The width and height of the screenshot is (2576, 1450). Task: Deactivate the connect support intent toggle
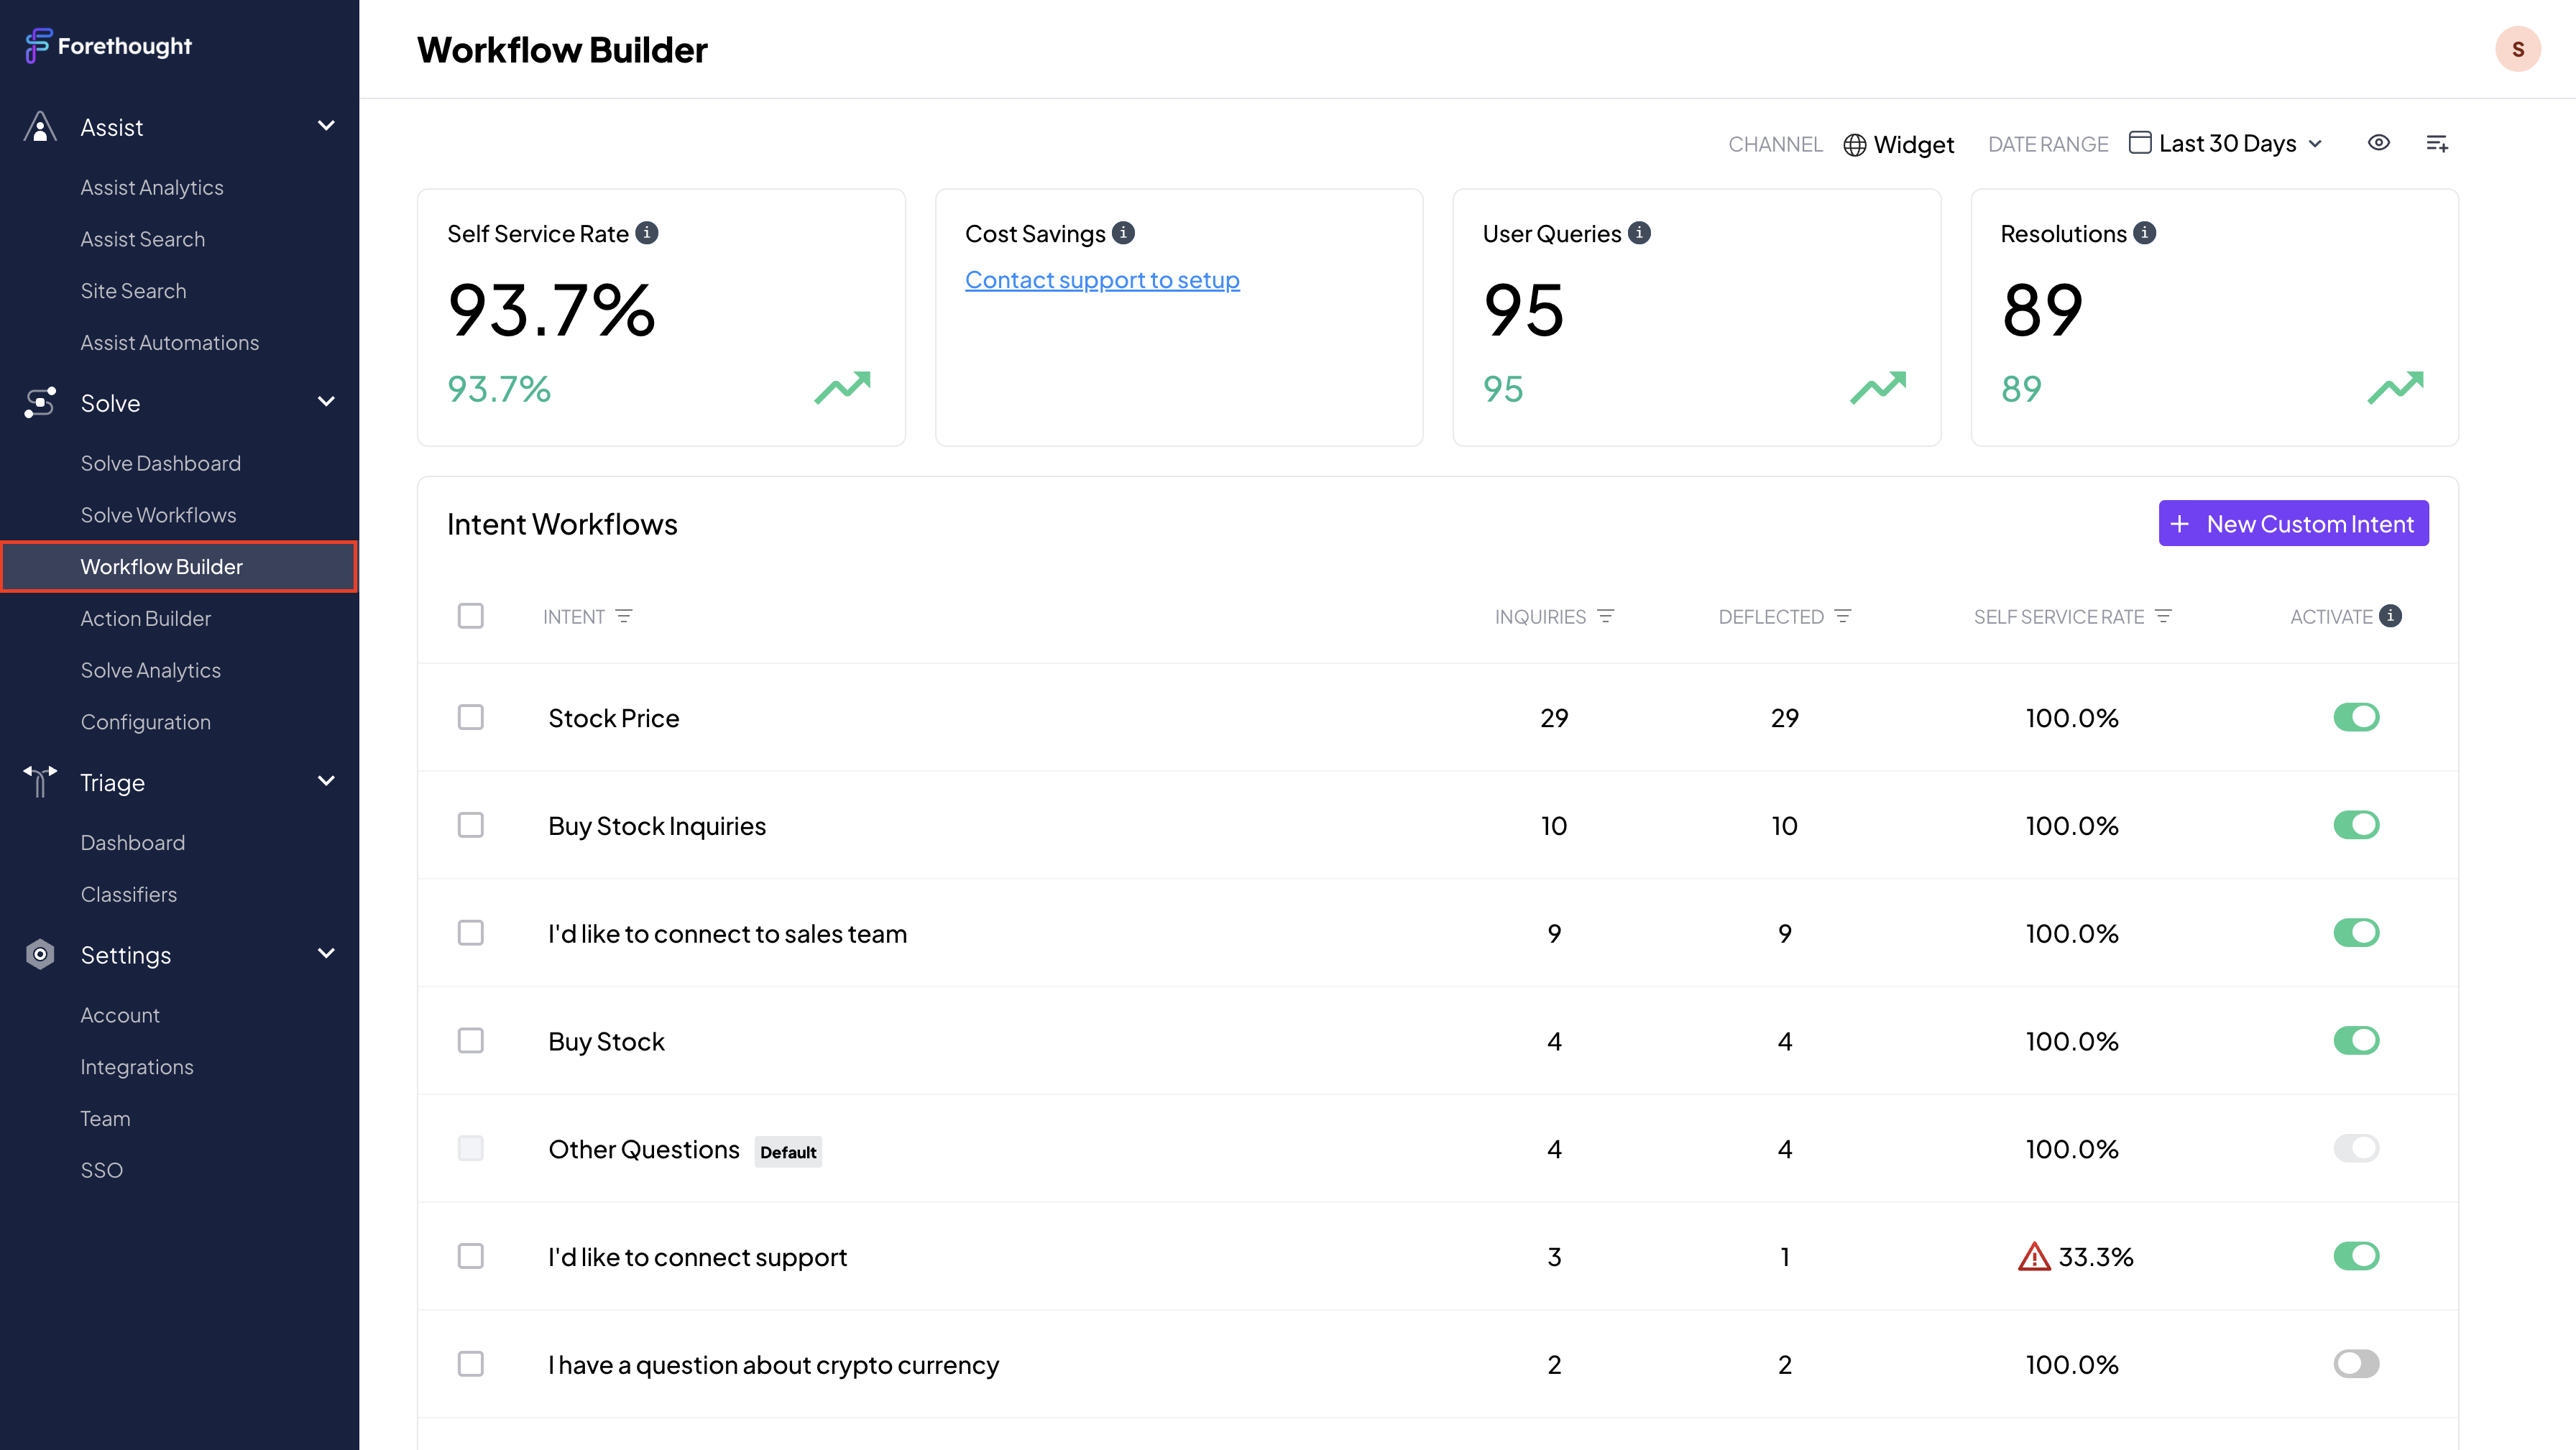click(x=2357, y=1257)
